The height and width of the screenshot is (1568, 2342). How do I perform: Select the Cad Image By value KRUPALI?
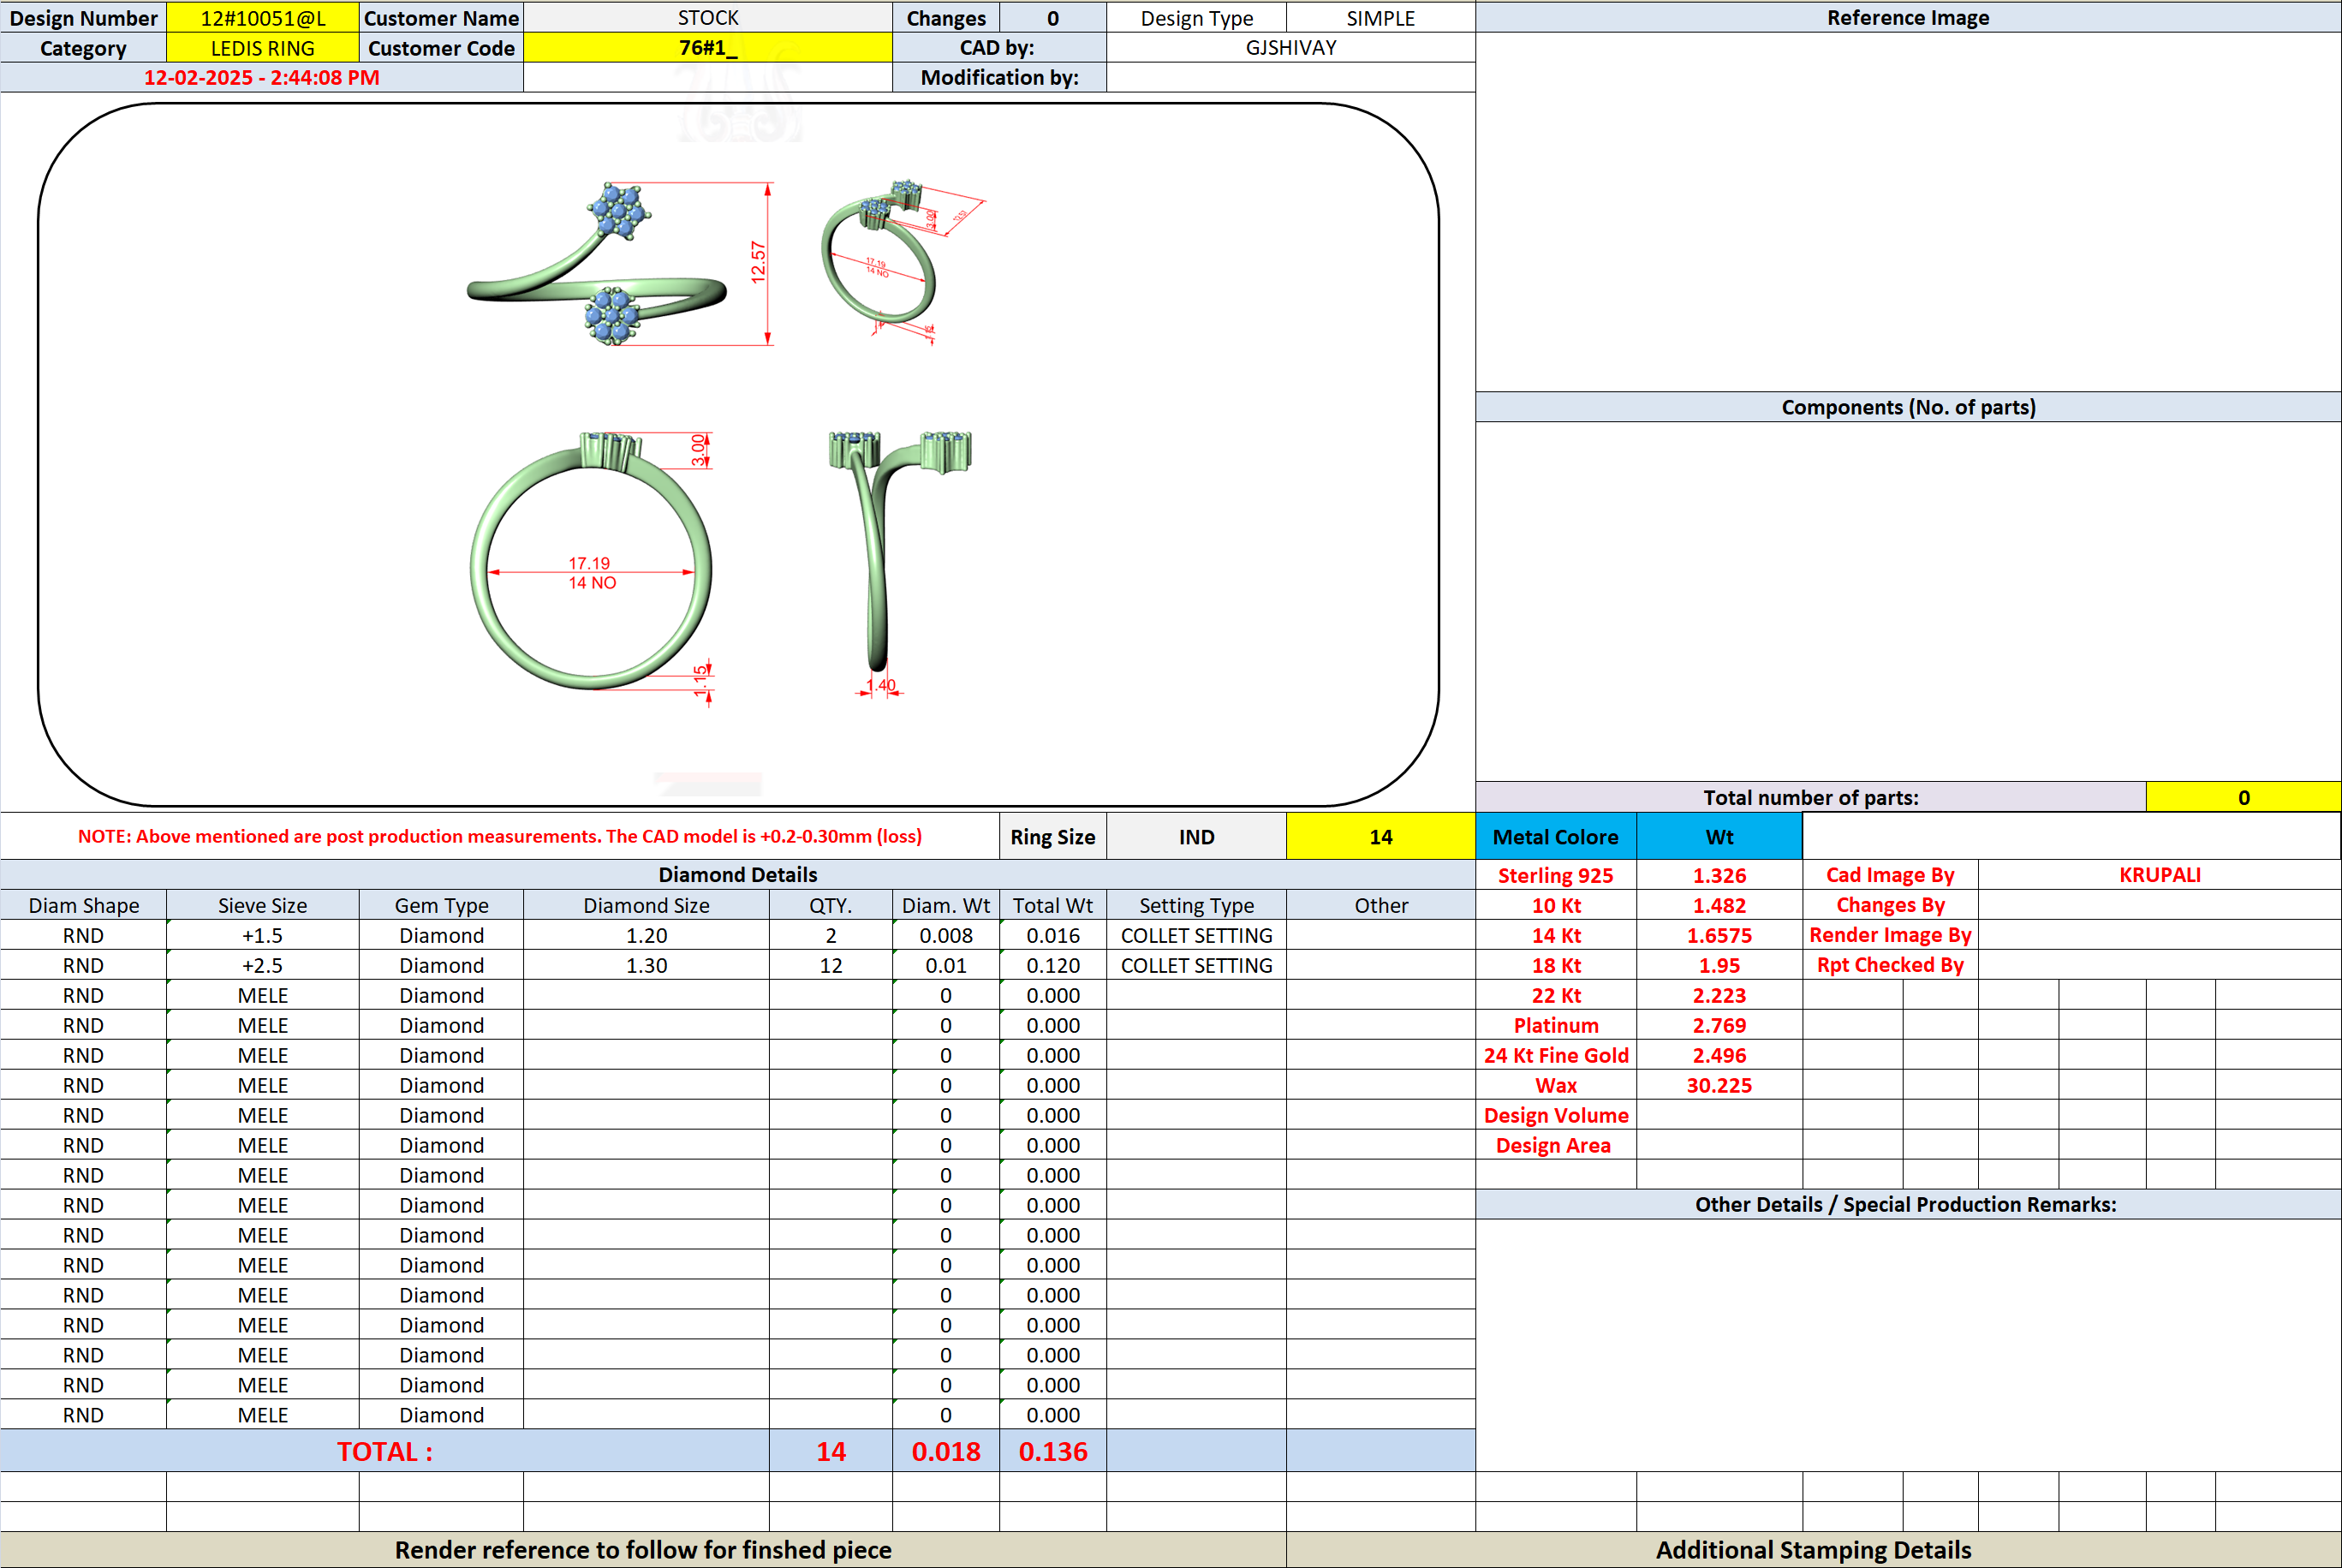coord(2160,875)
